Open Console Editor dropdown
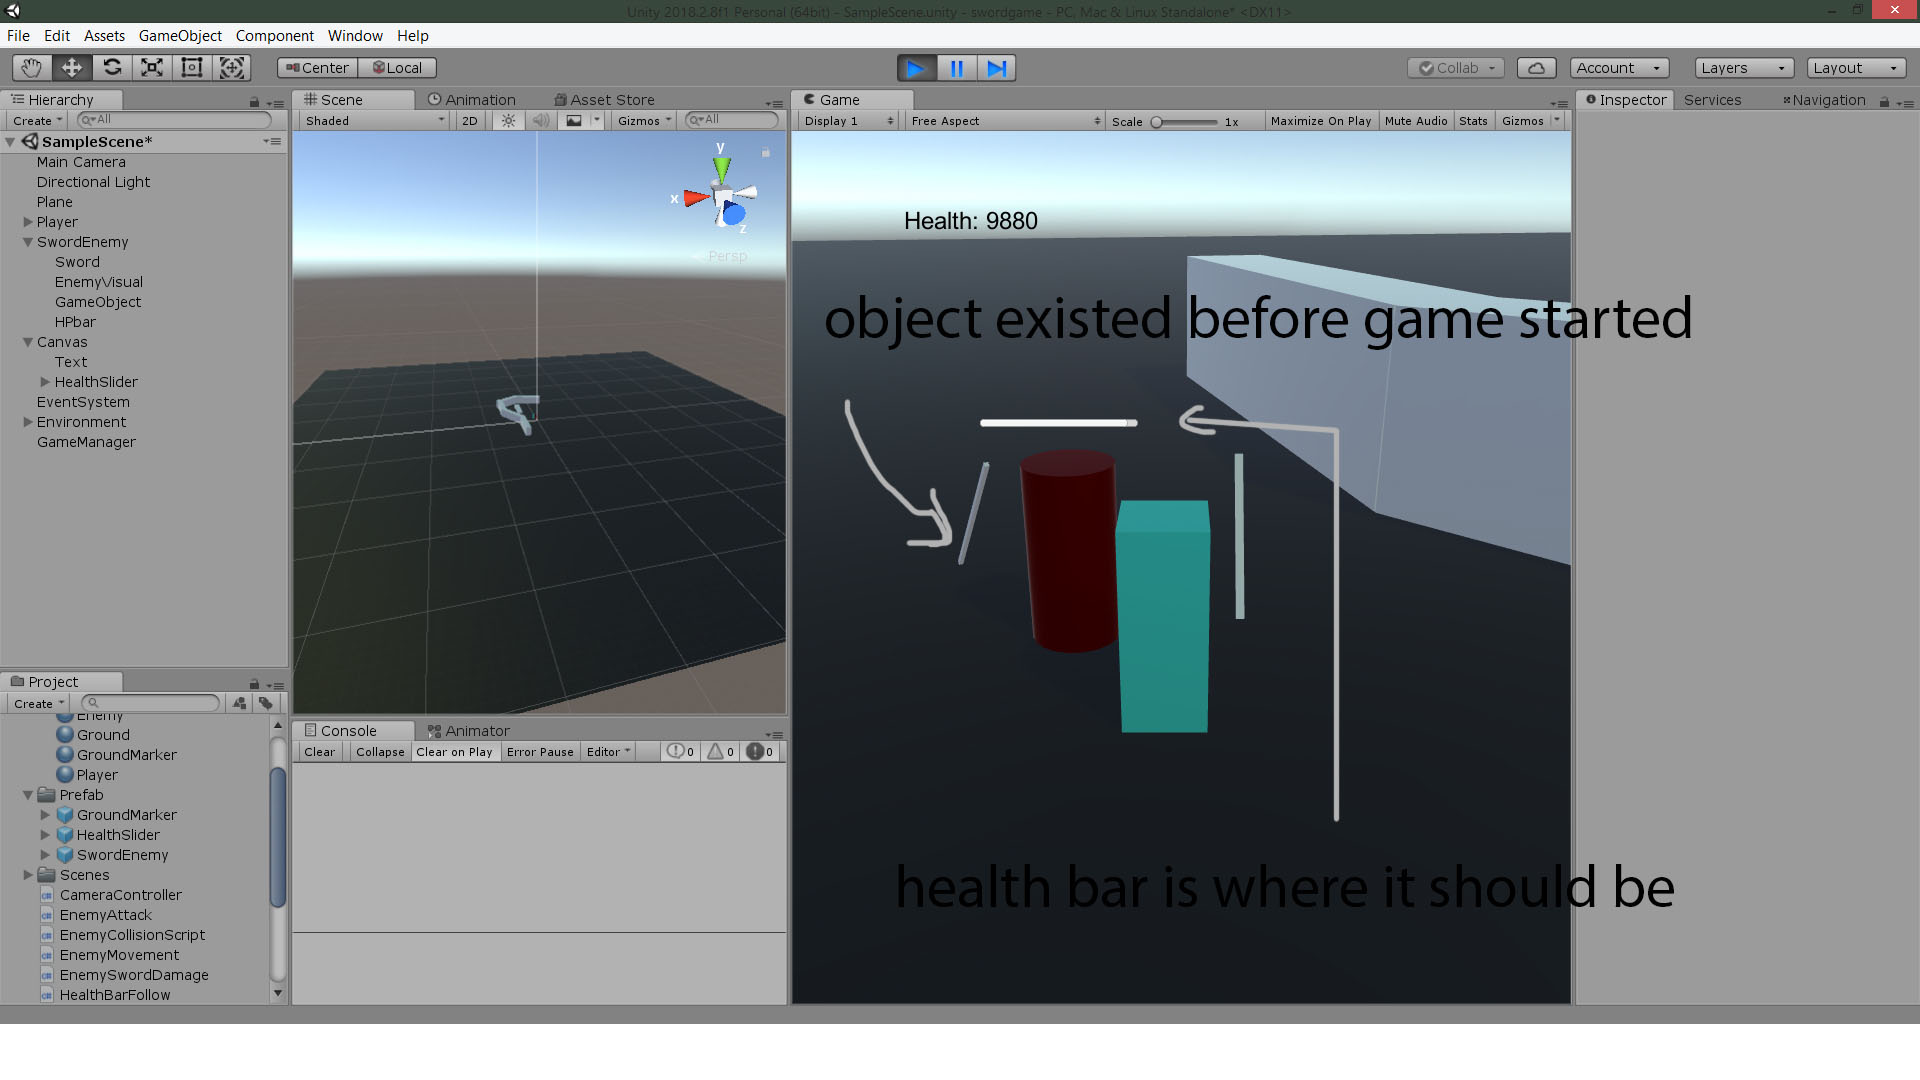 point(608,752)
